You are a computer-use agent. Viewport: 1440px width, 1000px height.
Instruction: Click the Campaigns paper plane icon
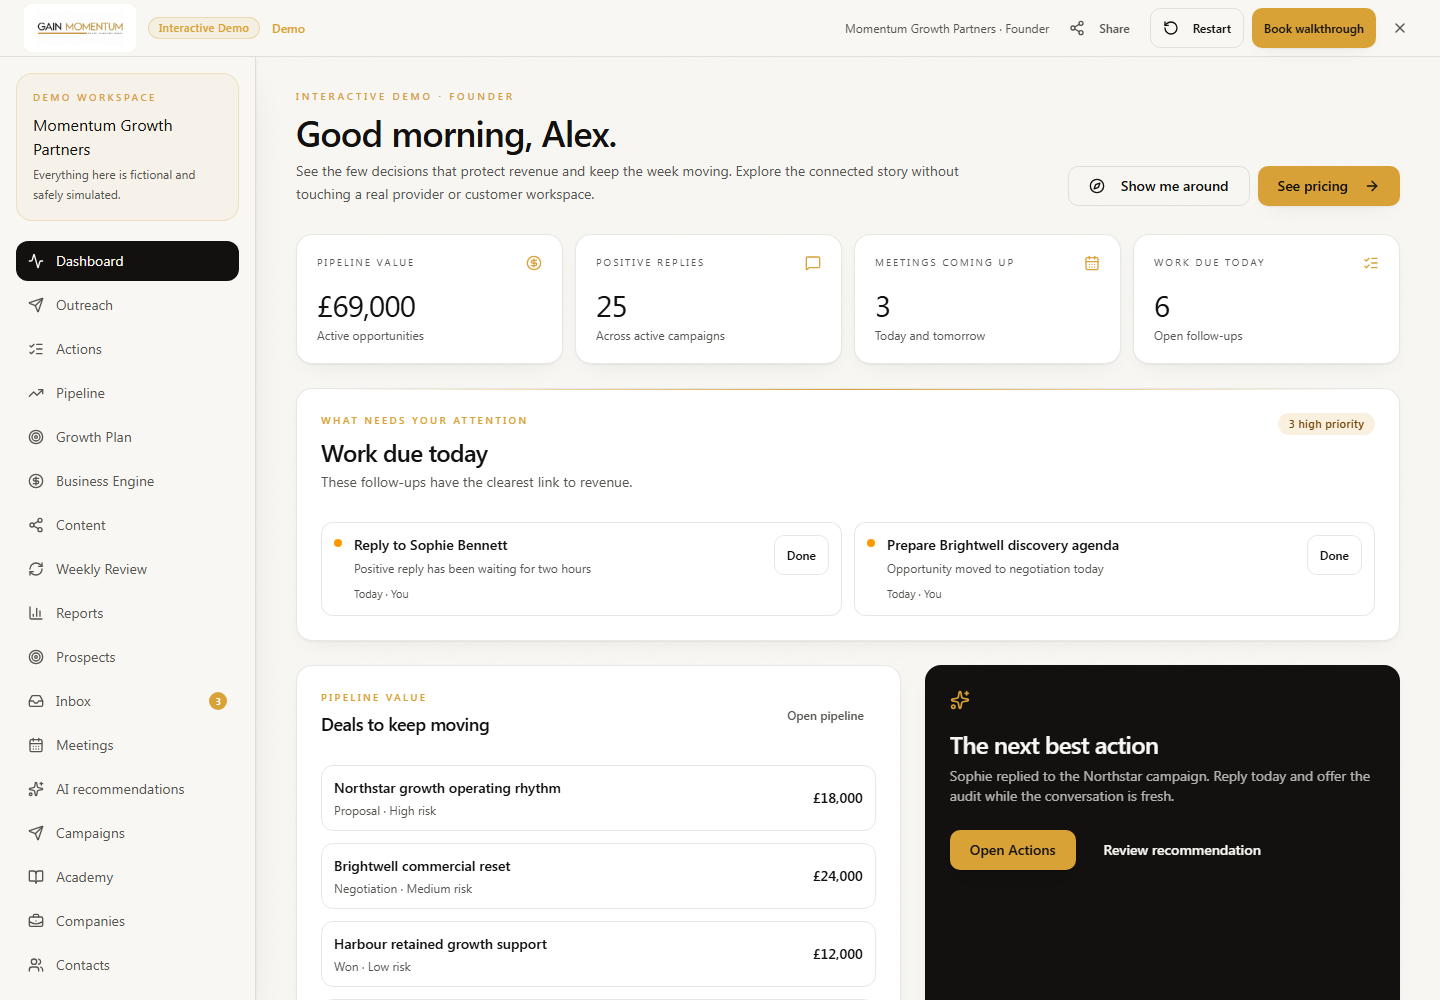click(36, 833)
